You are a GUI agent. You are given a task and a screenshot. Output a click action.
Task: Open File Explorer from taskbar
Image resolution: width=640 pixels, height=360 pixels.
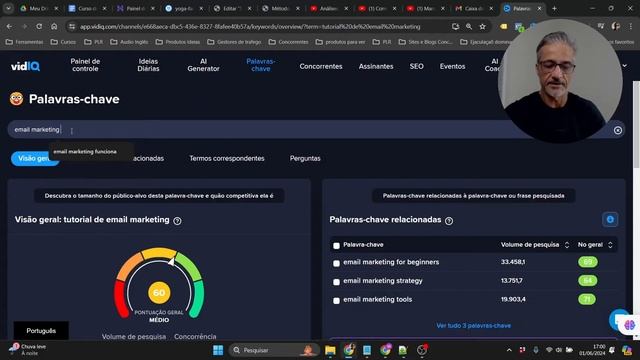tap(330, 350)
